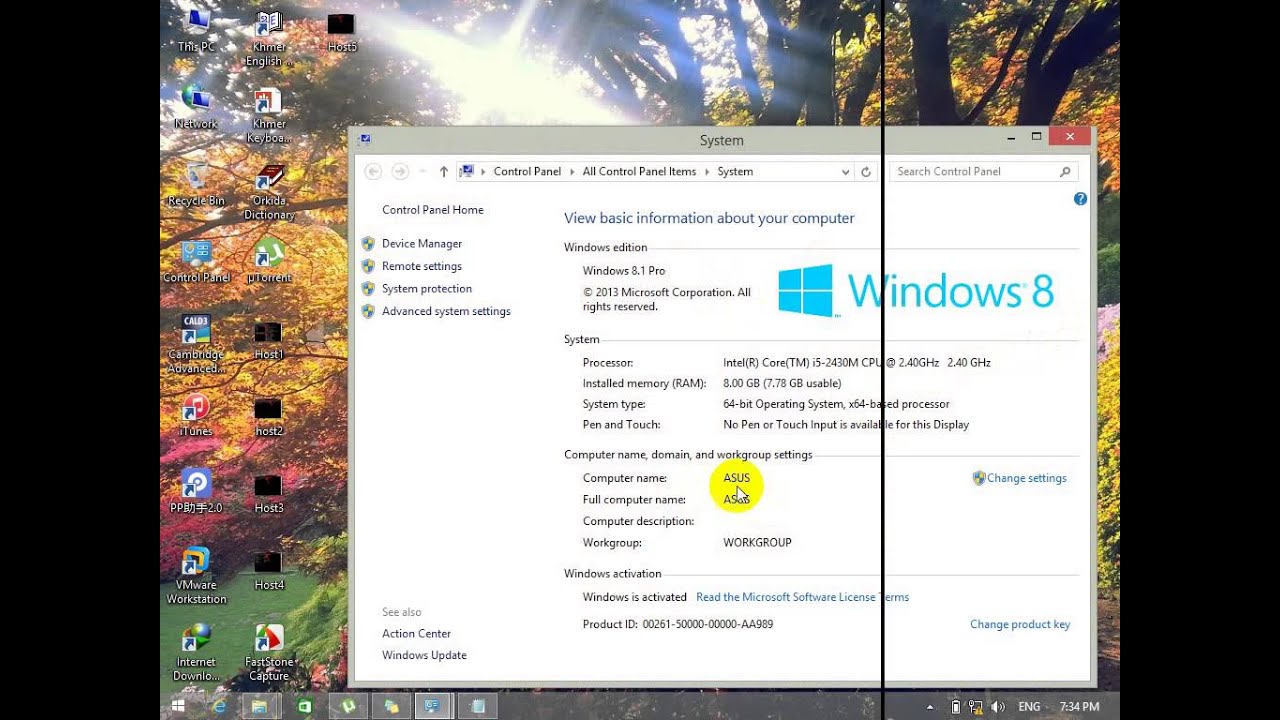The image size is (1280, 720).
Task: Open Recycle Bin on desktop
Action: click(196, 185)
